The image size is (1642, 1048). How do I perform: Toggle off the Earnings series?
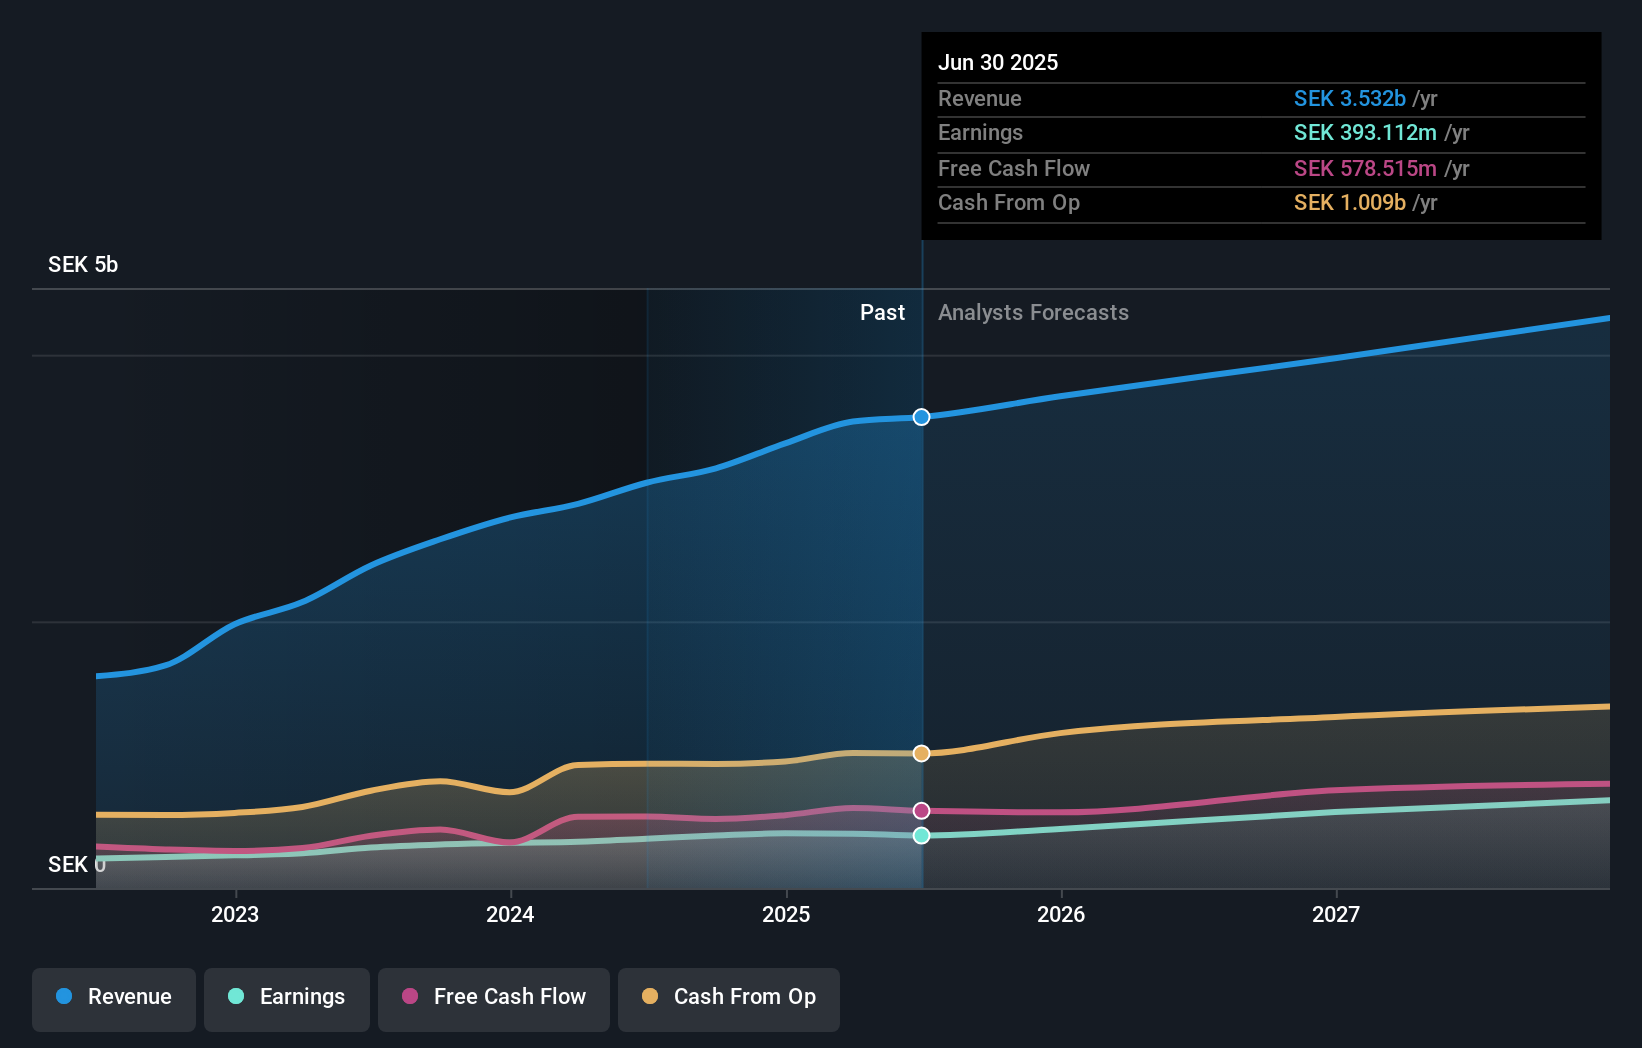pyautogui.click(x=287, y=997)
